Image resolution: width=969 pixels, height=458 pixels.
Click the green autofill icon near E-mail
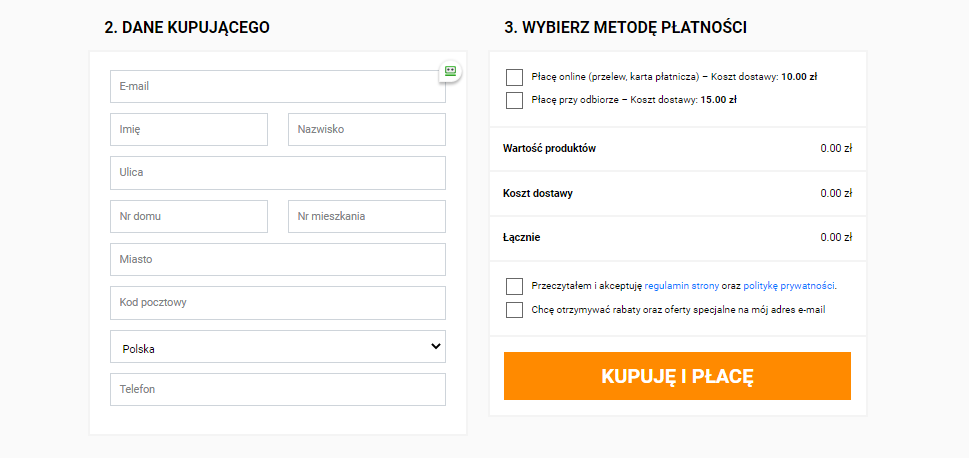point(450,71)
